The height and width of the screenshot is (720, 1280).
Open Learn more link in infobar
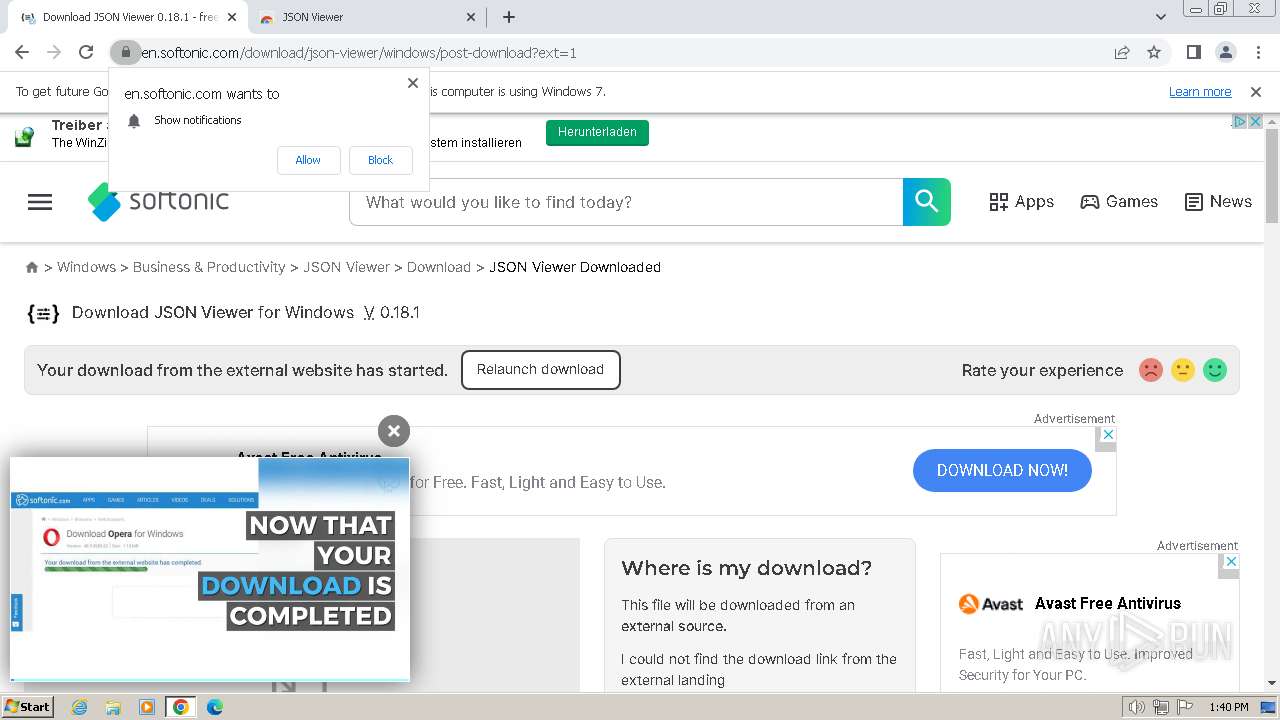[1200, 92]
